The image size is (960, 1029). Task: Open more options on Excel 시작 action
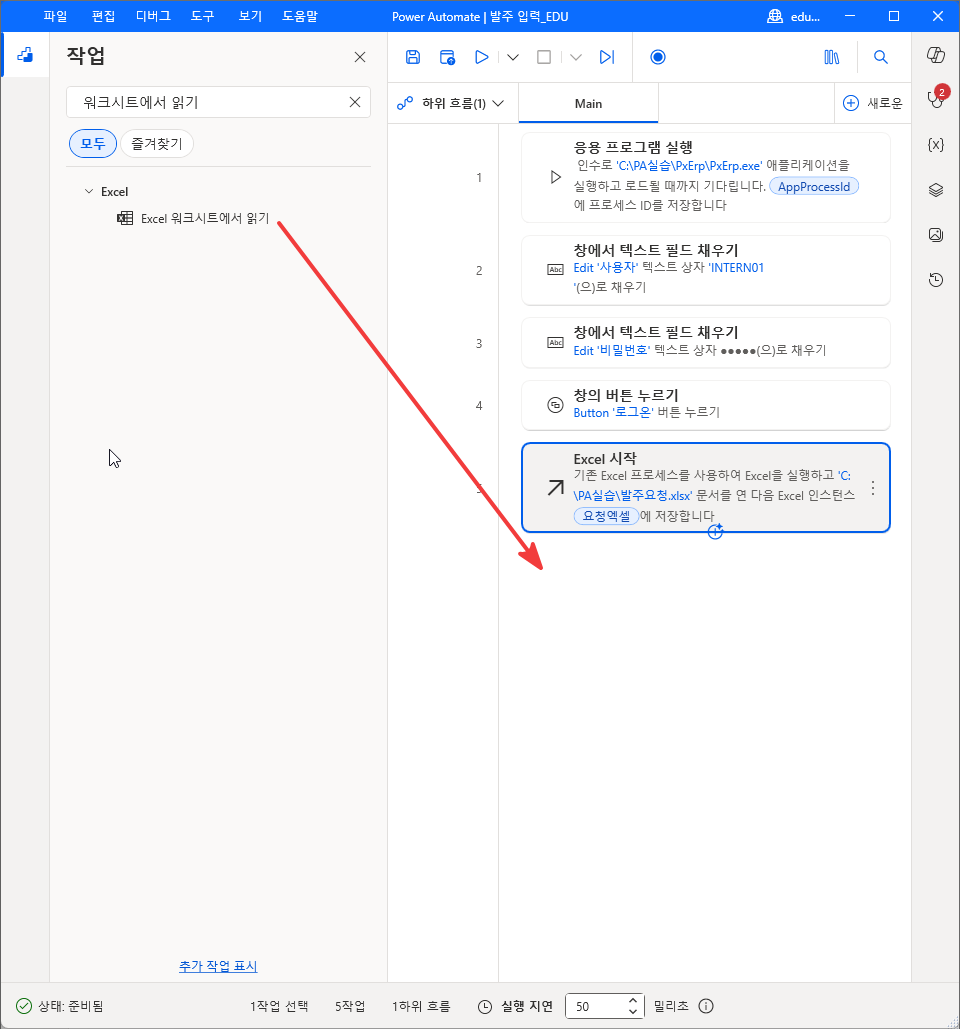pyautogui.click(x=873, y=488)
